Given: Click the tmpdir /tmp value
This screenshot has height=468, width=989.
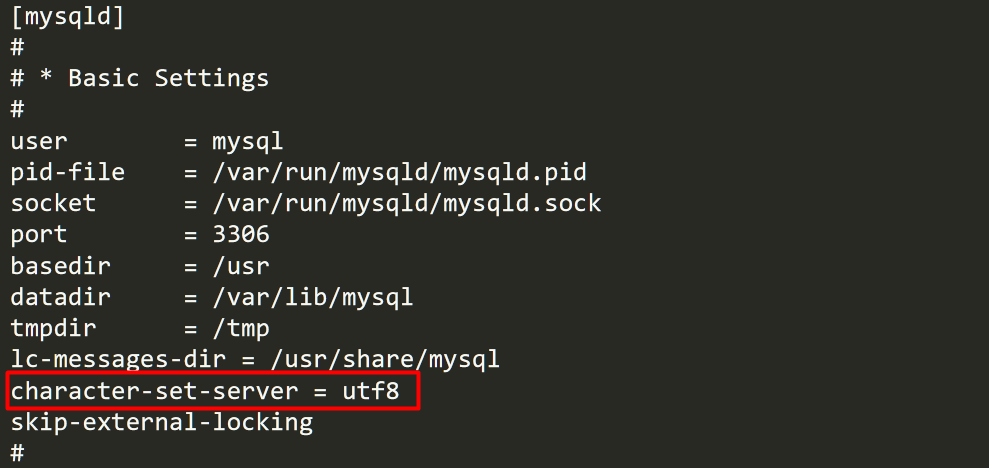Looking at the screenshot, I should coord(241,329).
